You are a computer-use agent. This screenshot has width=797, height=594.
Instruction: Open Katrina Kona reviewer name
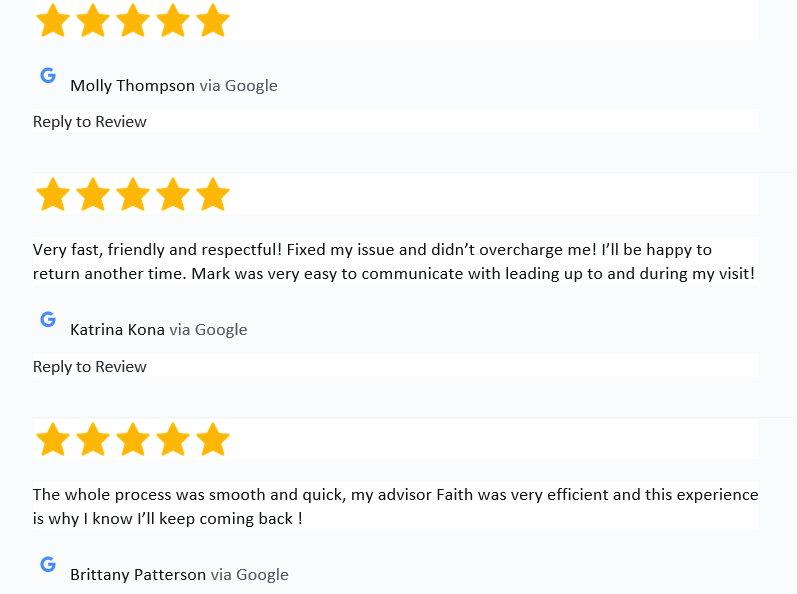[x=117, y=329]
